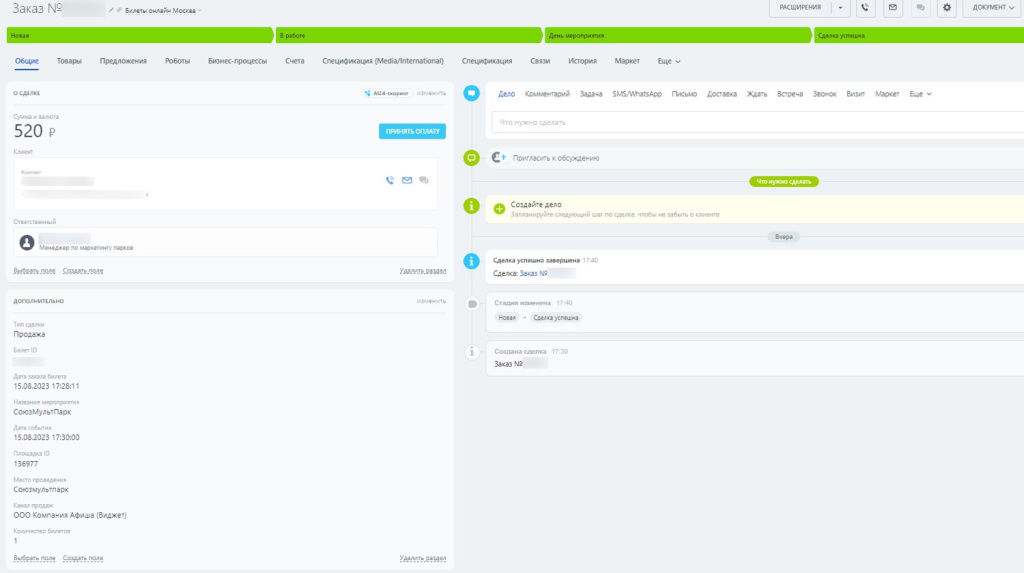The width and height of the screenshot is (1024, 573).
Task: Set deal stage to Сделка успешна
Action: coord(919,35)
